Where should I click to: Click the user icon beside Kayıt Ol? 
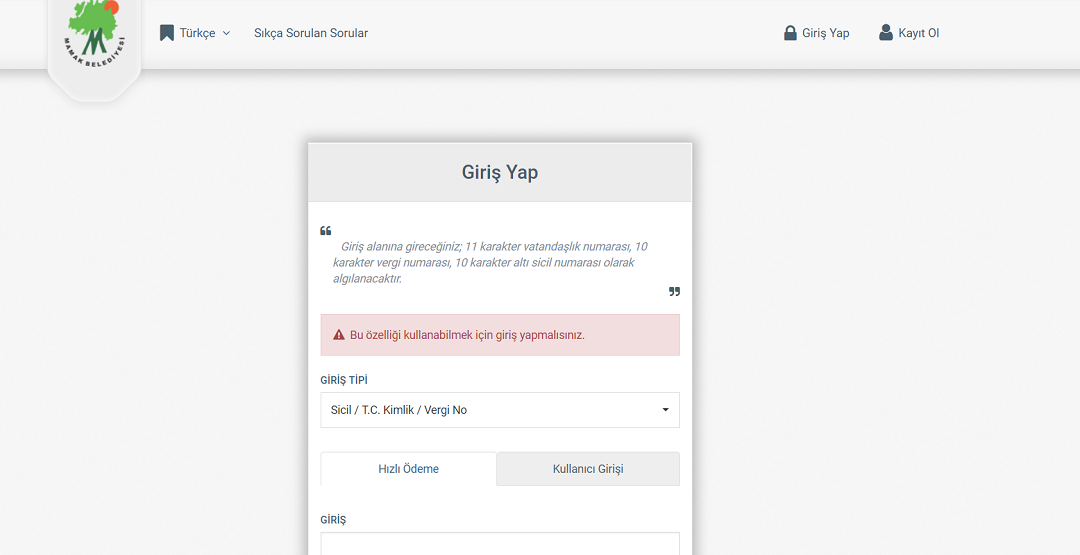tap(886, 33)
